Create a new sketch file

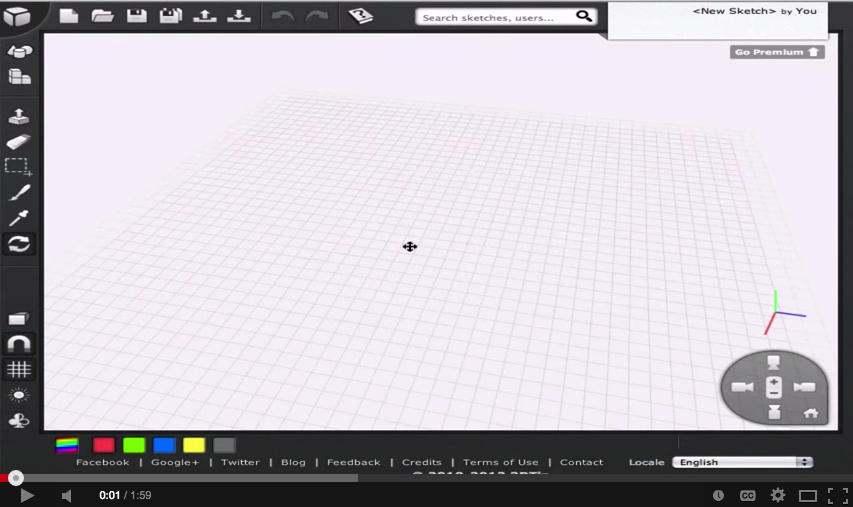click(x=69, y=16)
